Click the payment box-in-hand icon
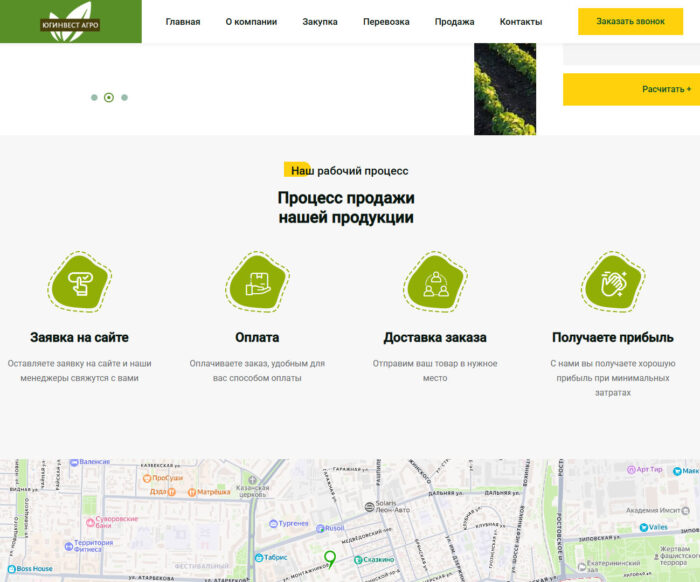The height and width of the screenshot is (582, 700). pos(257,283)
